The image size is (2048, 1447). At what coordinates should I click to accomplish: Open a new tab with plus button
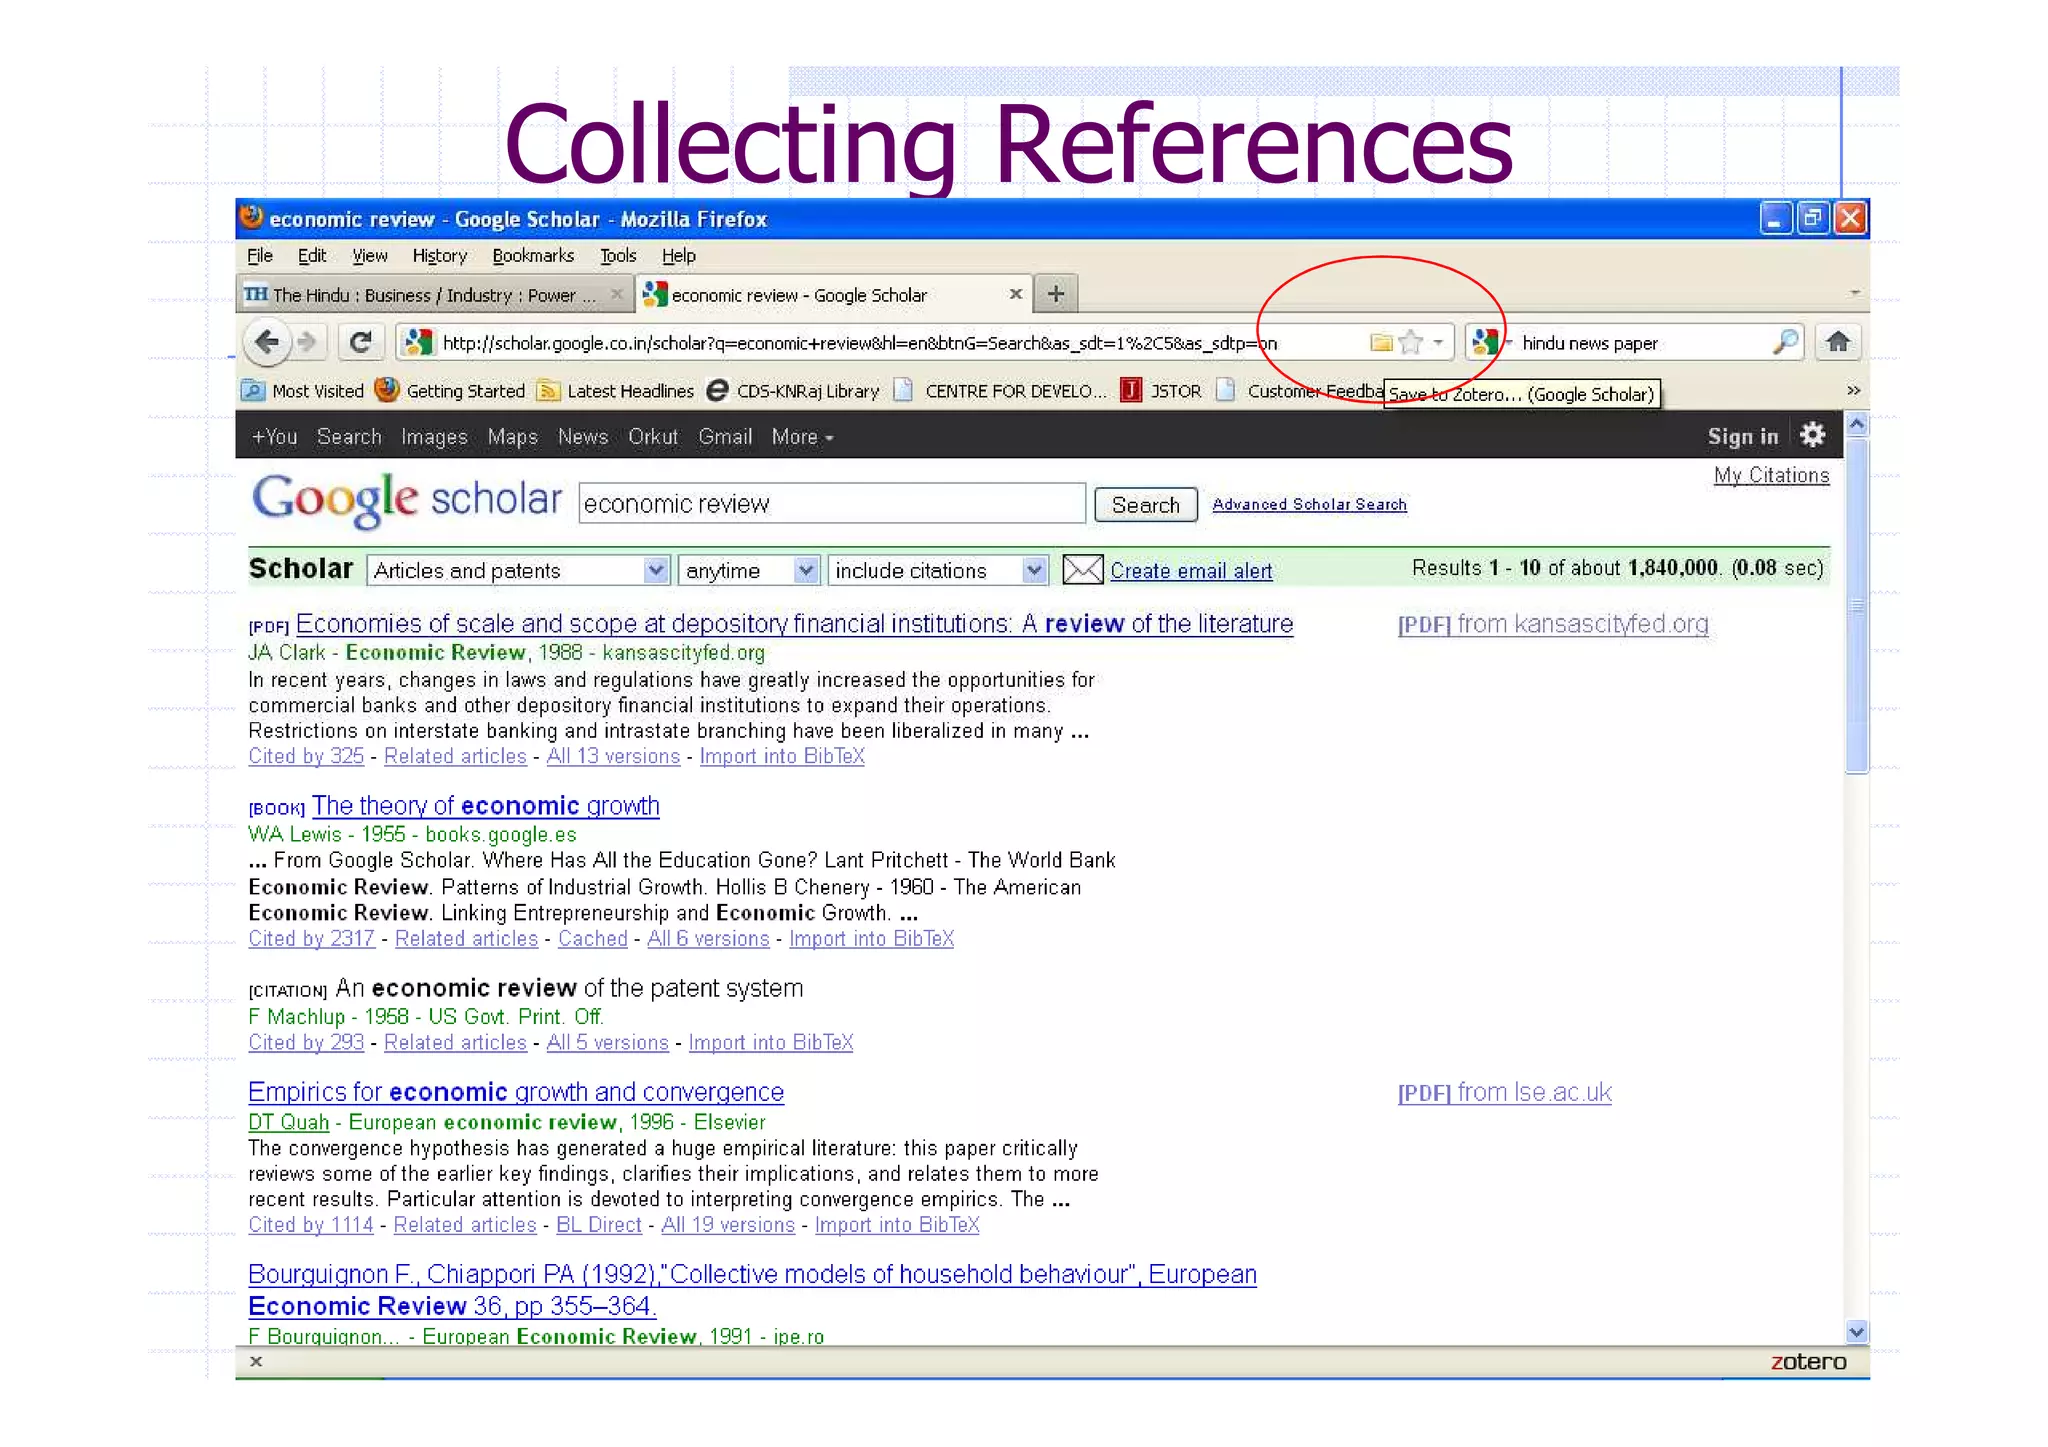[x=1055, y=294]
